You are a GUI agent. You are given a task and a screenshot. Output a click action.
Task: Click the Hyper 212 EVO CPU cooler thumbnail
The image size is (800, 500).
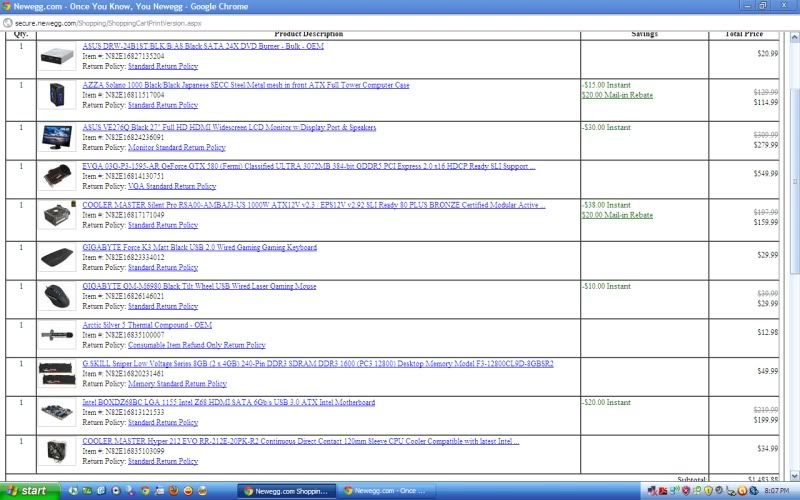pos(57,451)
